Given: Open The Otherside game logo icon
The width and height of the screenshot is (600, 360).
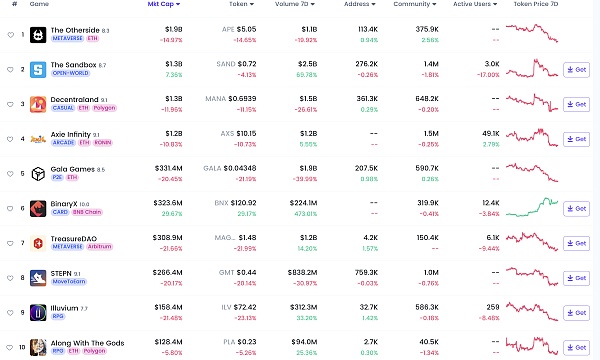Looking at the screenshot, I should pos(38,35).
